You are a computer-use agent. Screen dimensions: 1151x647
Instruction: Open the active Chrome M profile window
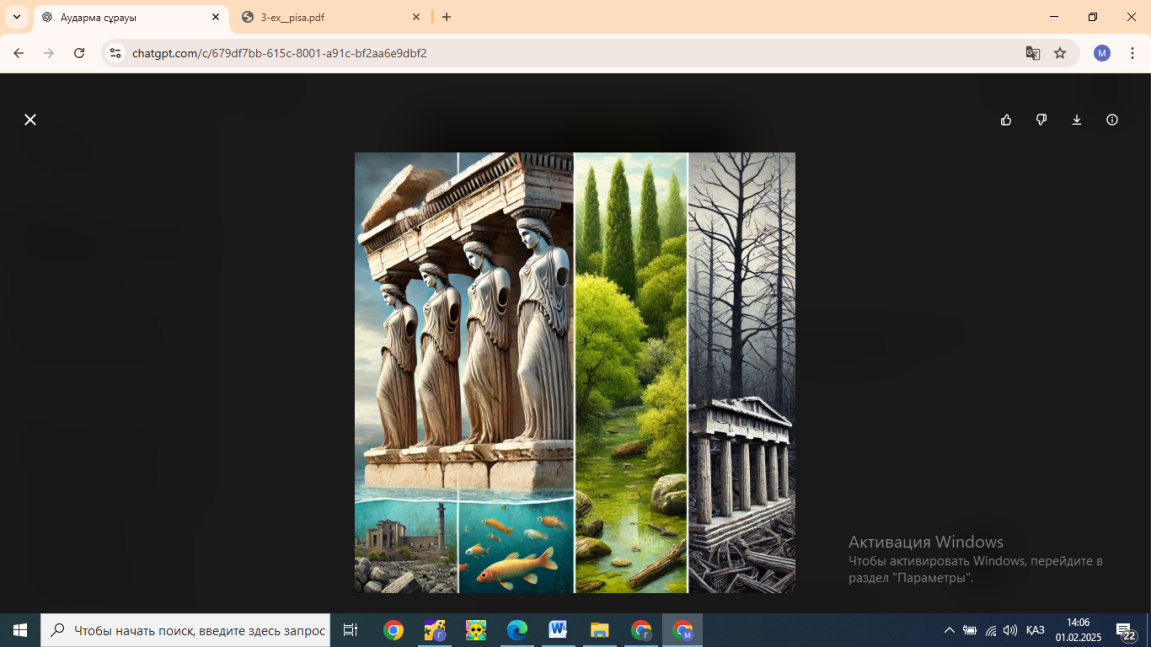(683, 630)
